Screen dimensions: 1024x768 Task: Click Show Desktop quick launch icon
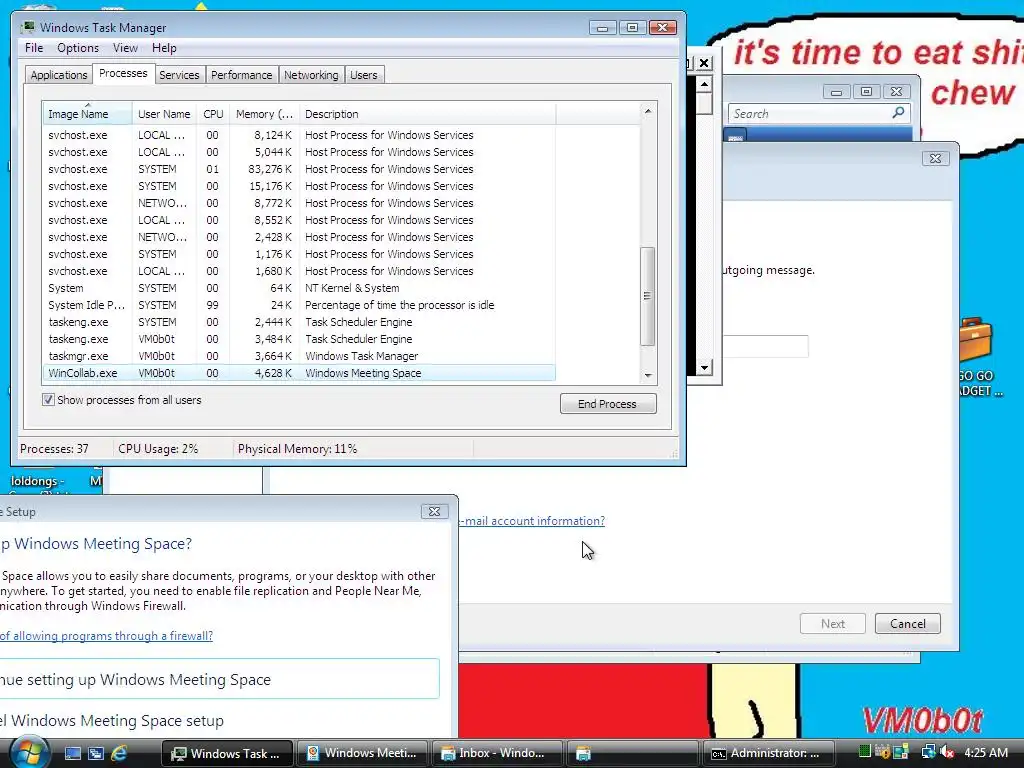coord(72,753)
